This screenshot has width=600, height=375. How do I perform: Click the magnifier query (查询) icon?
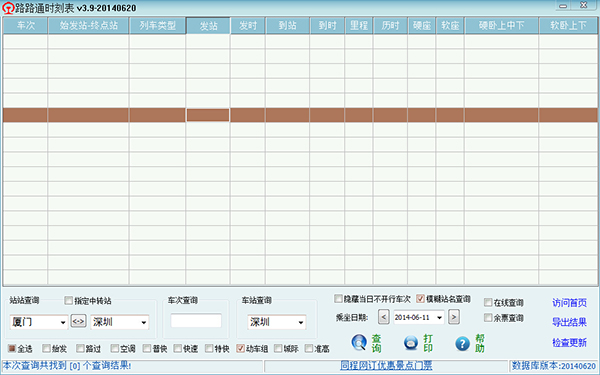tap(359, 342)
